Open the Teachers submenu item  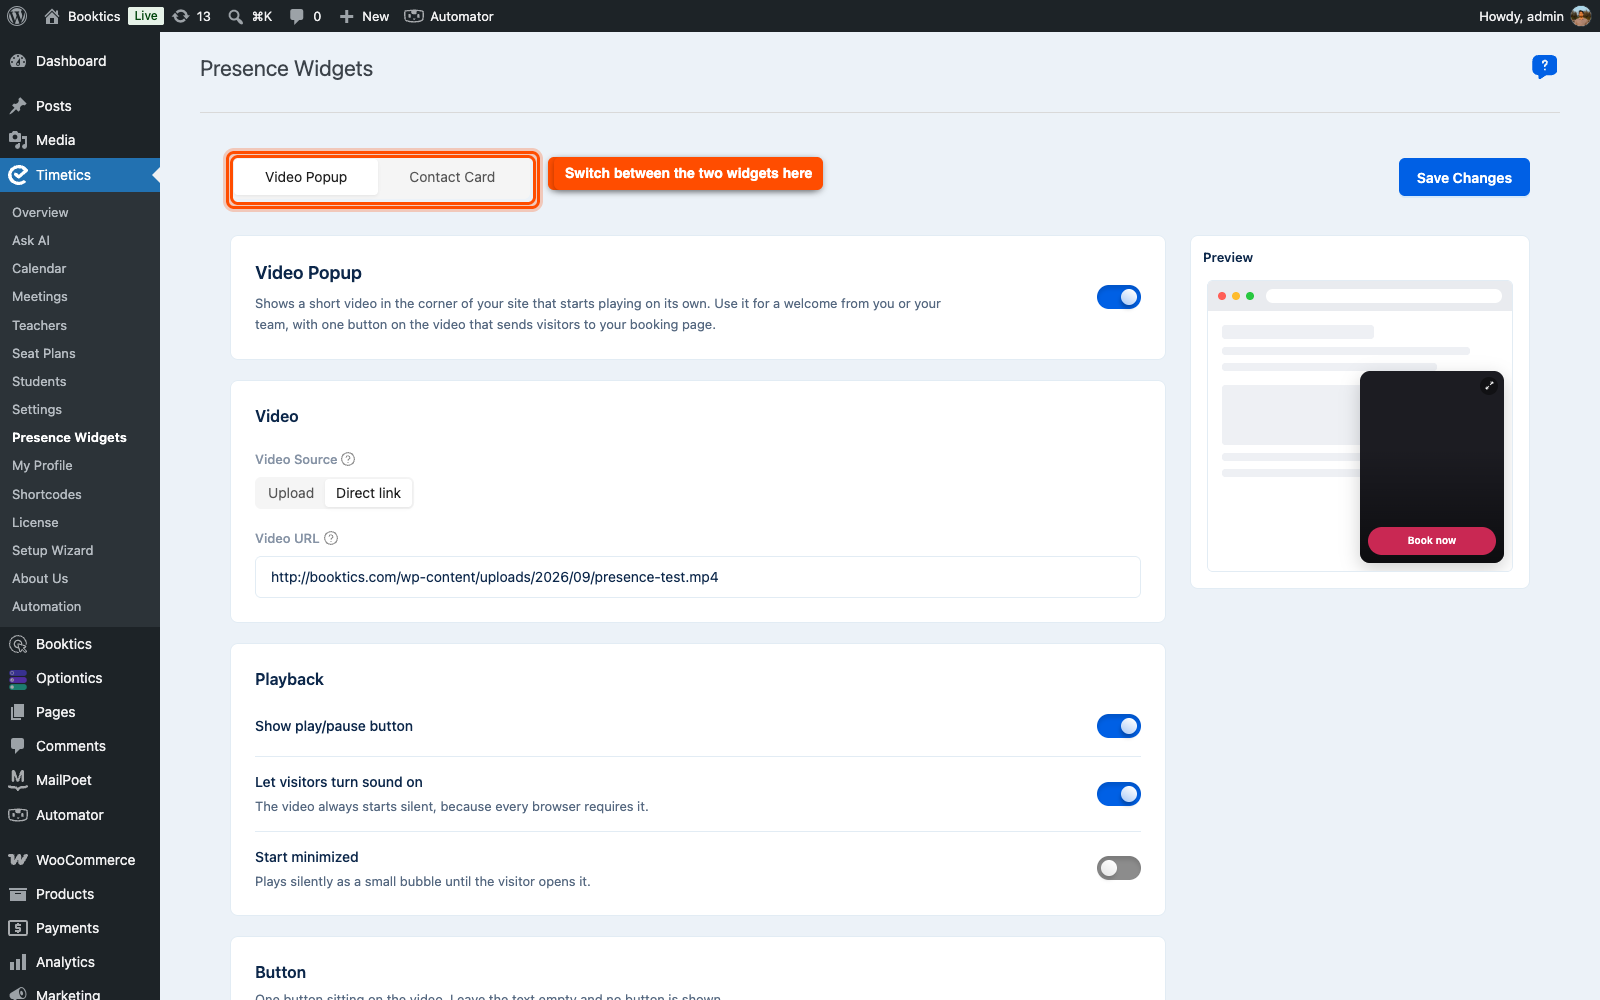39,325
